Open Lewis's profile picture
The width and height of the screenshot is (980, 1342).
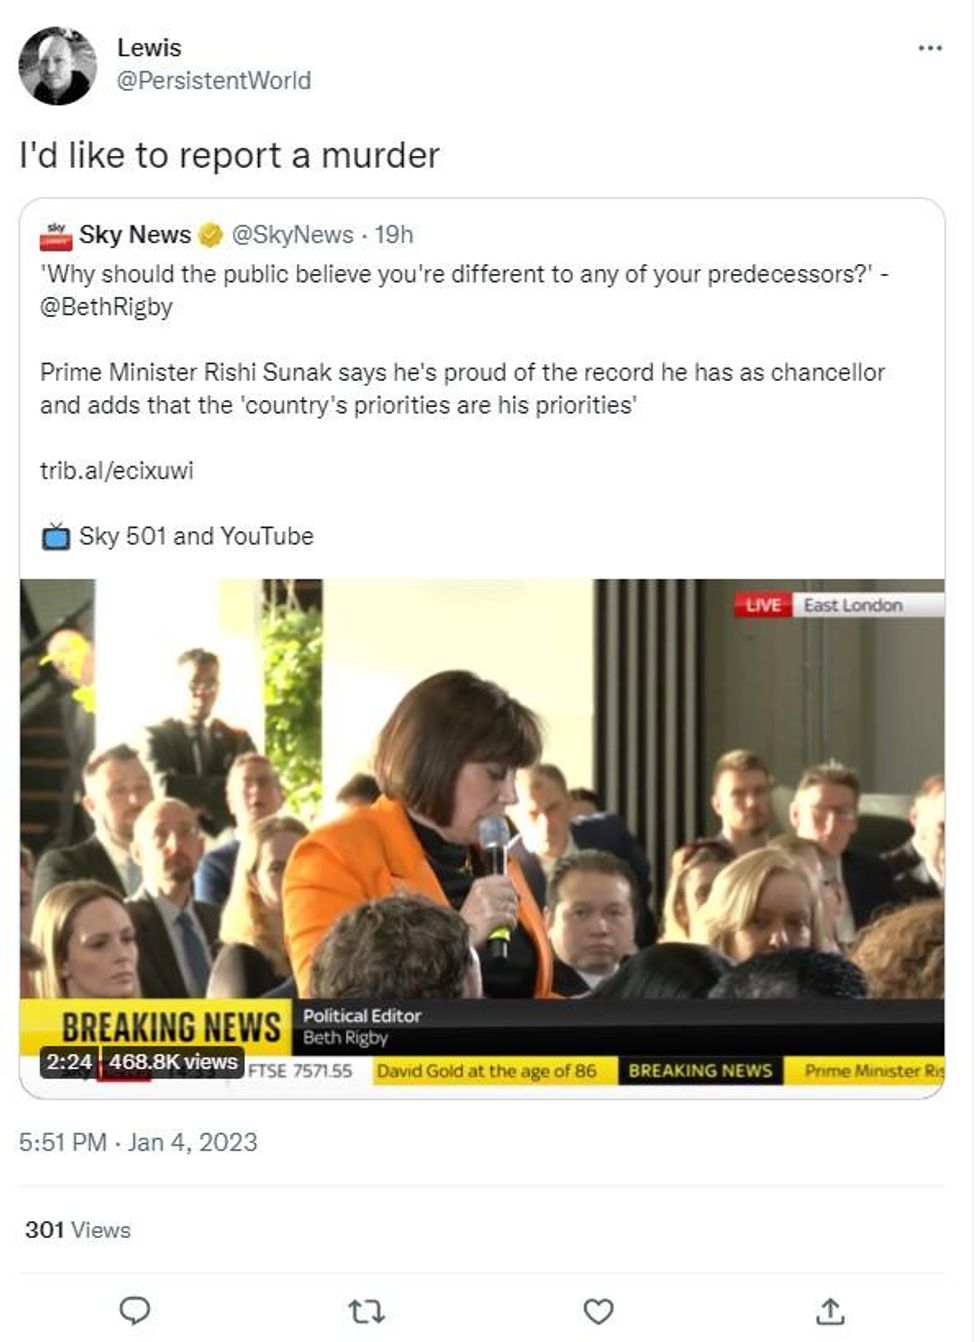[57, 65]
